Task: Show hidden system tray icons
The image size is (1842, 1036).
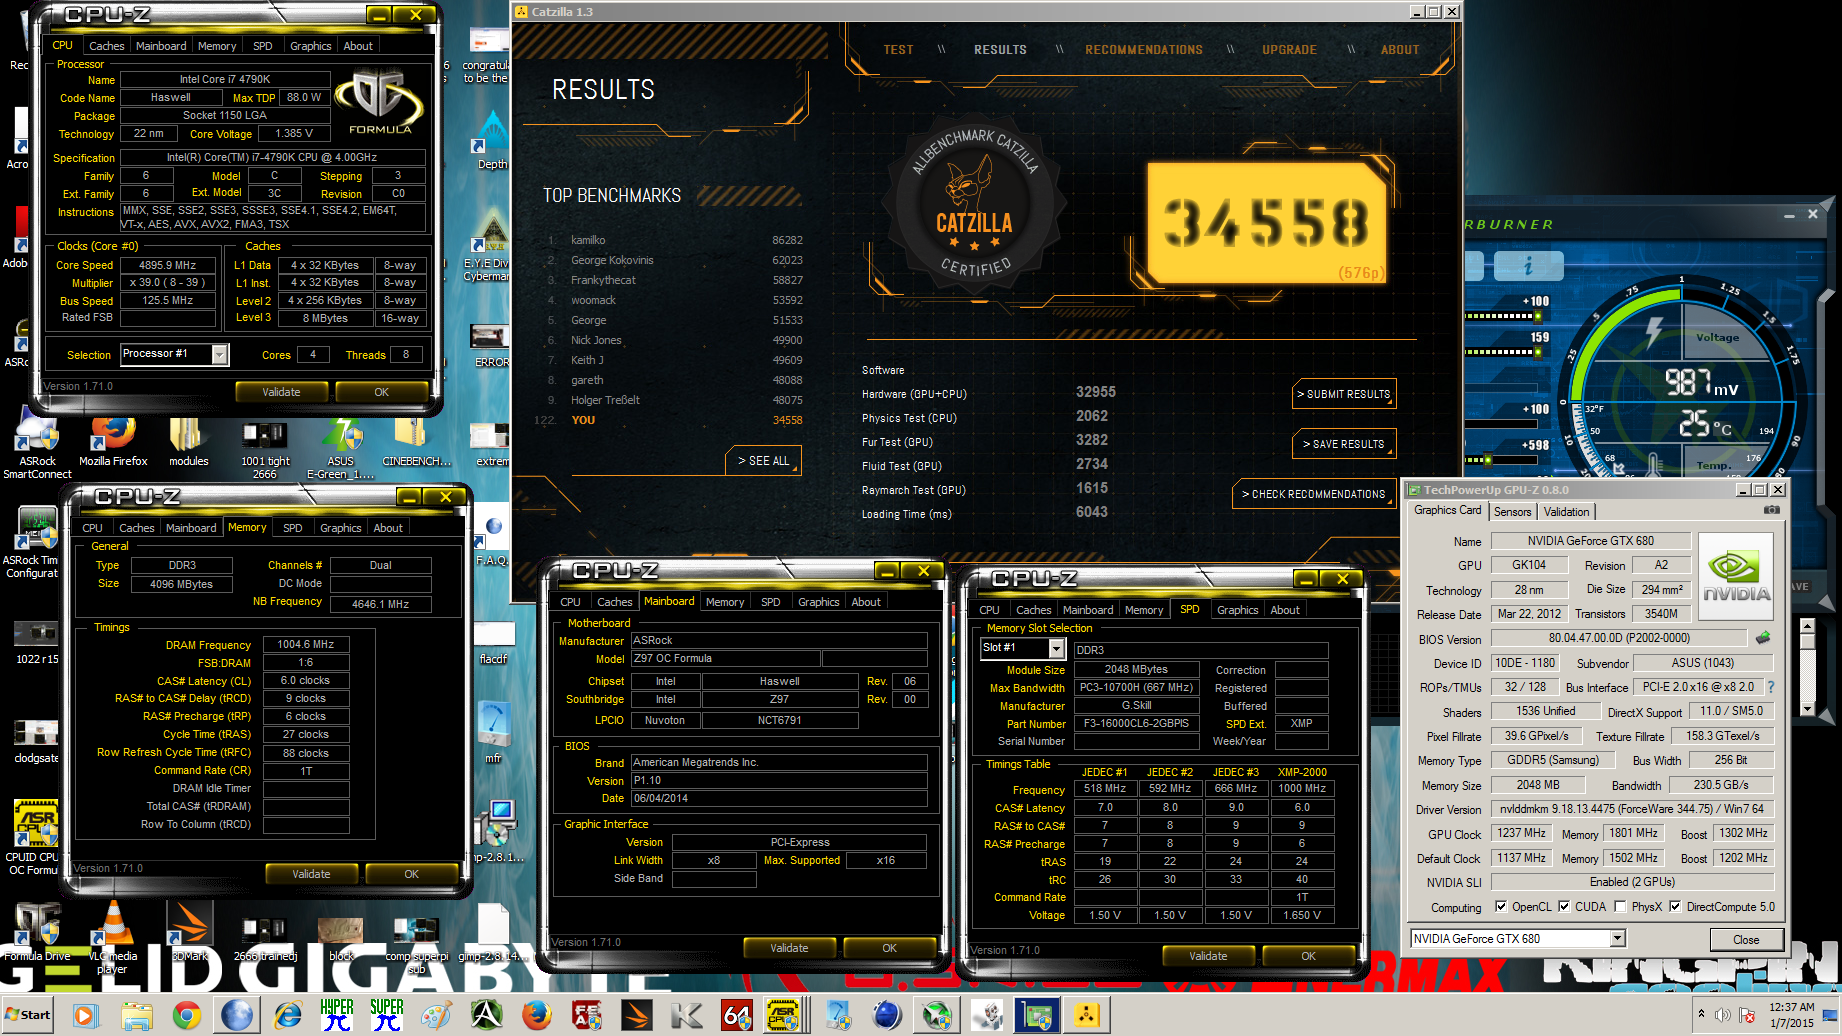Action: point(1702,1015)
